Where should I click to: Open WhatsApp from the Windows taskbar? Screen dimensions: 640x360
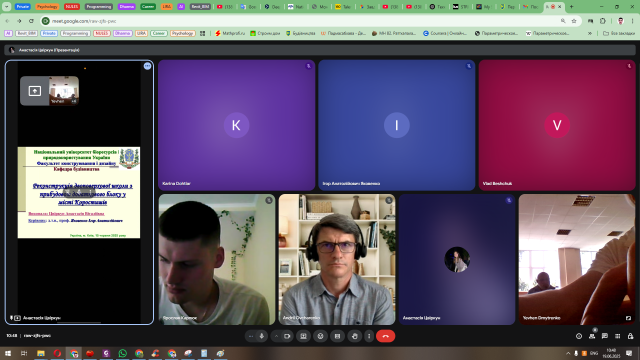pos(122,353)
